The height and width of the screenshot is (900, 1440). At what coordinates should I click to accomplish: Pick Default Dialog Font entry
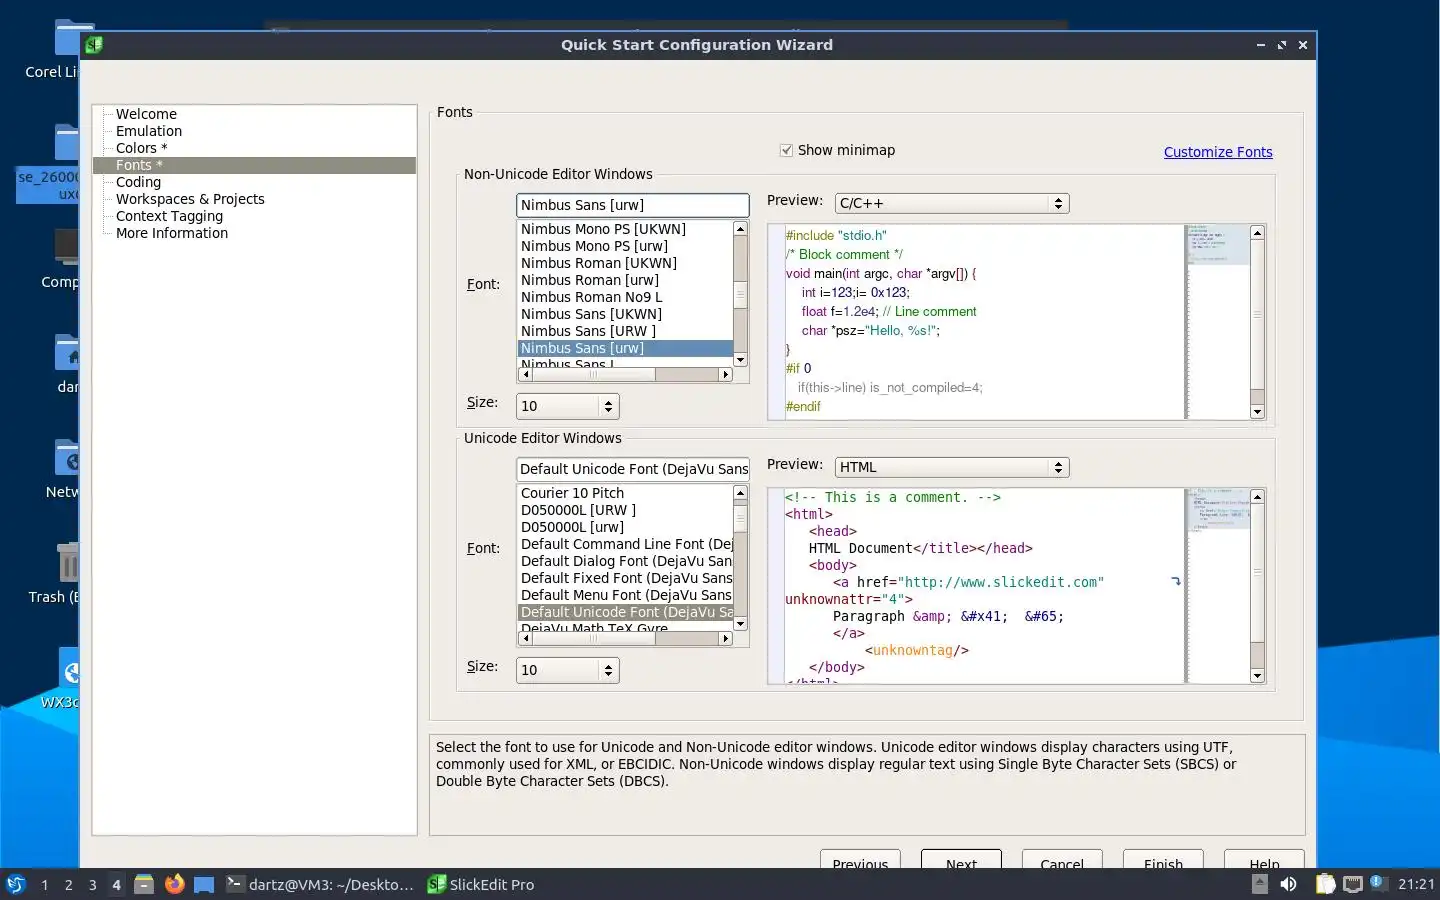pyautogui.click(x=625, y=561)
